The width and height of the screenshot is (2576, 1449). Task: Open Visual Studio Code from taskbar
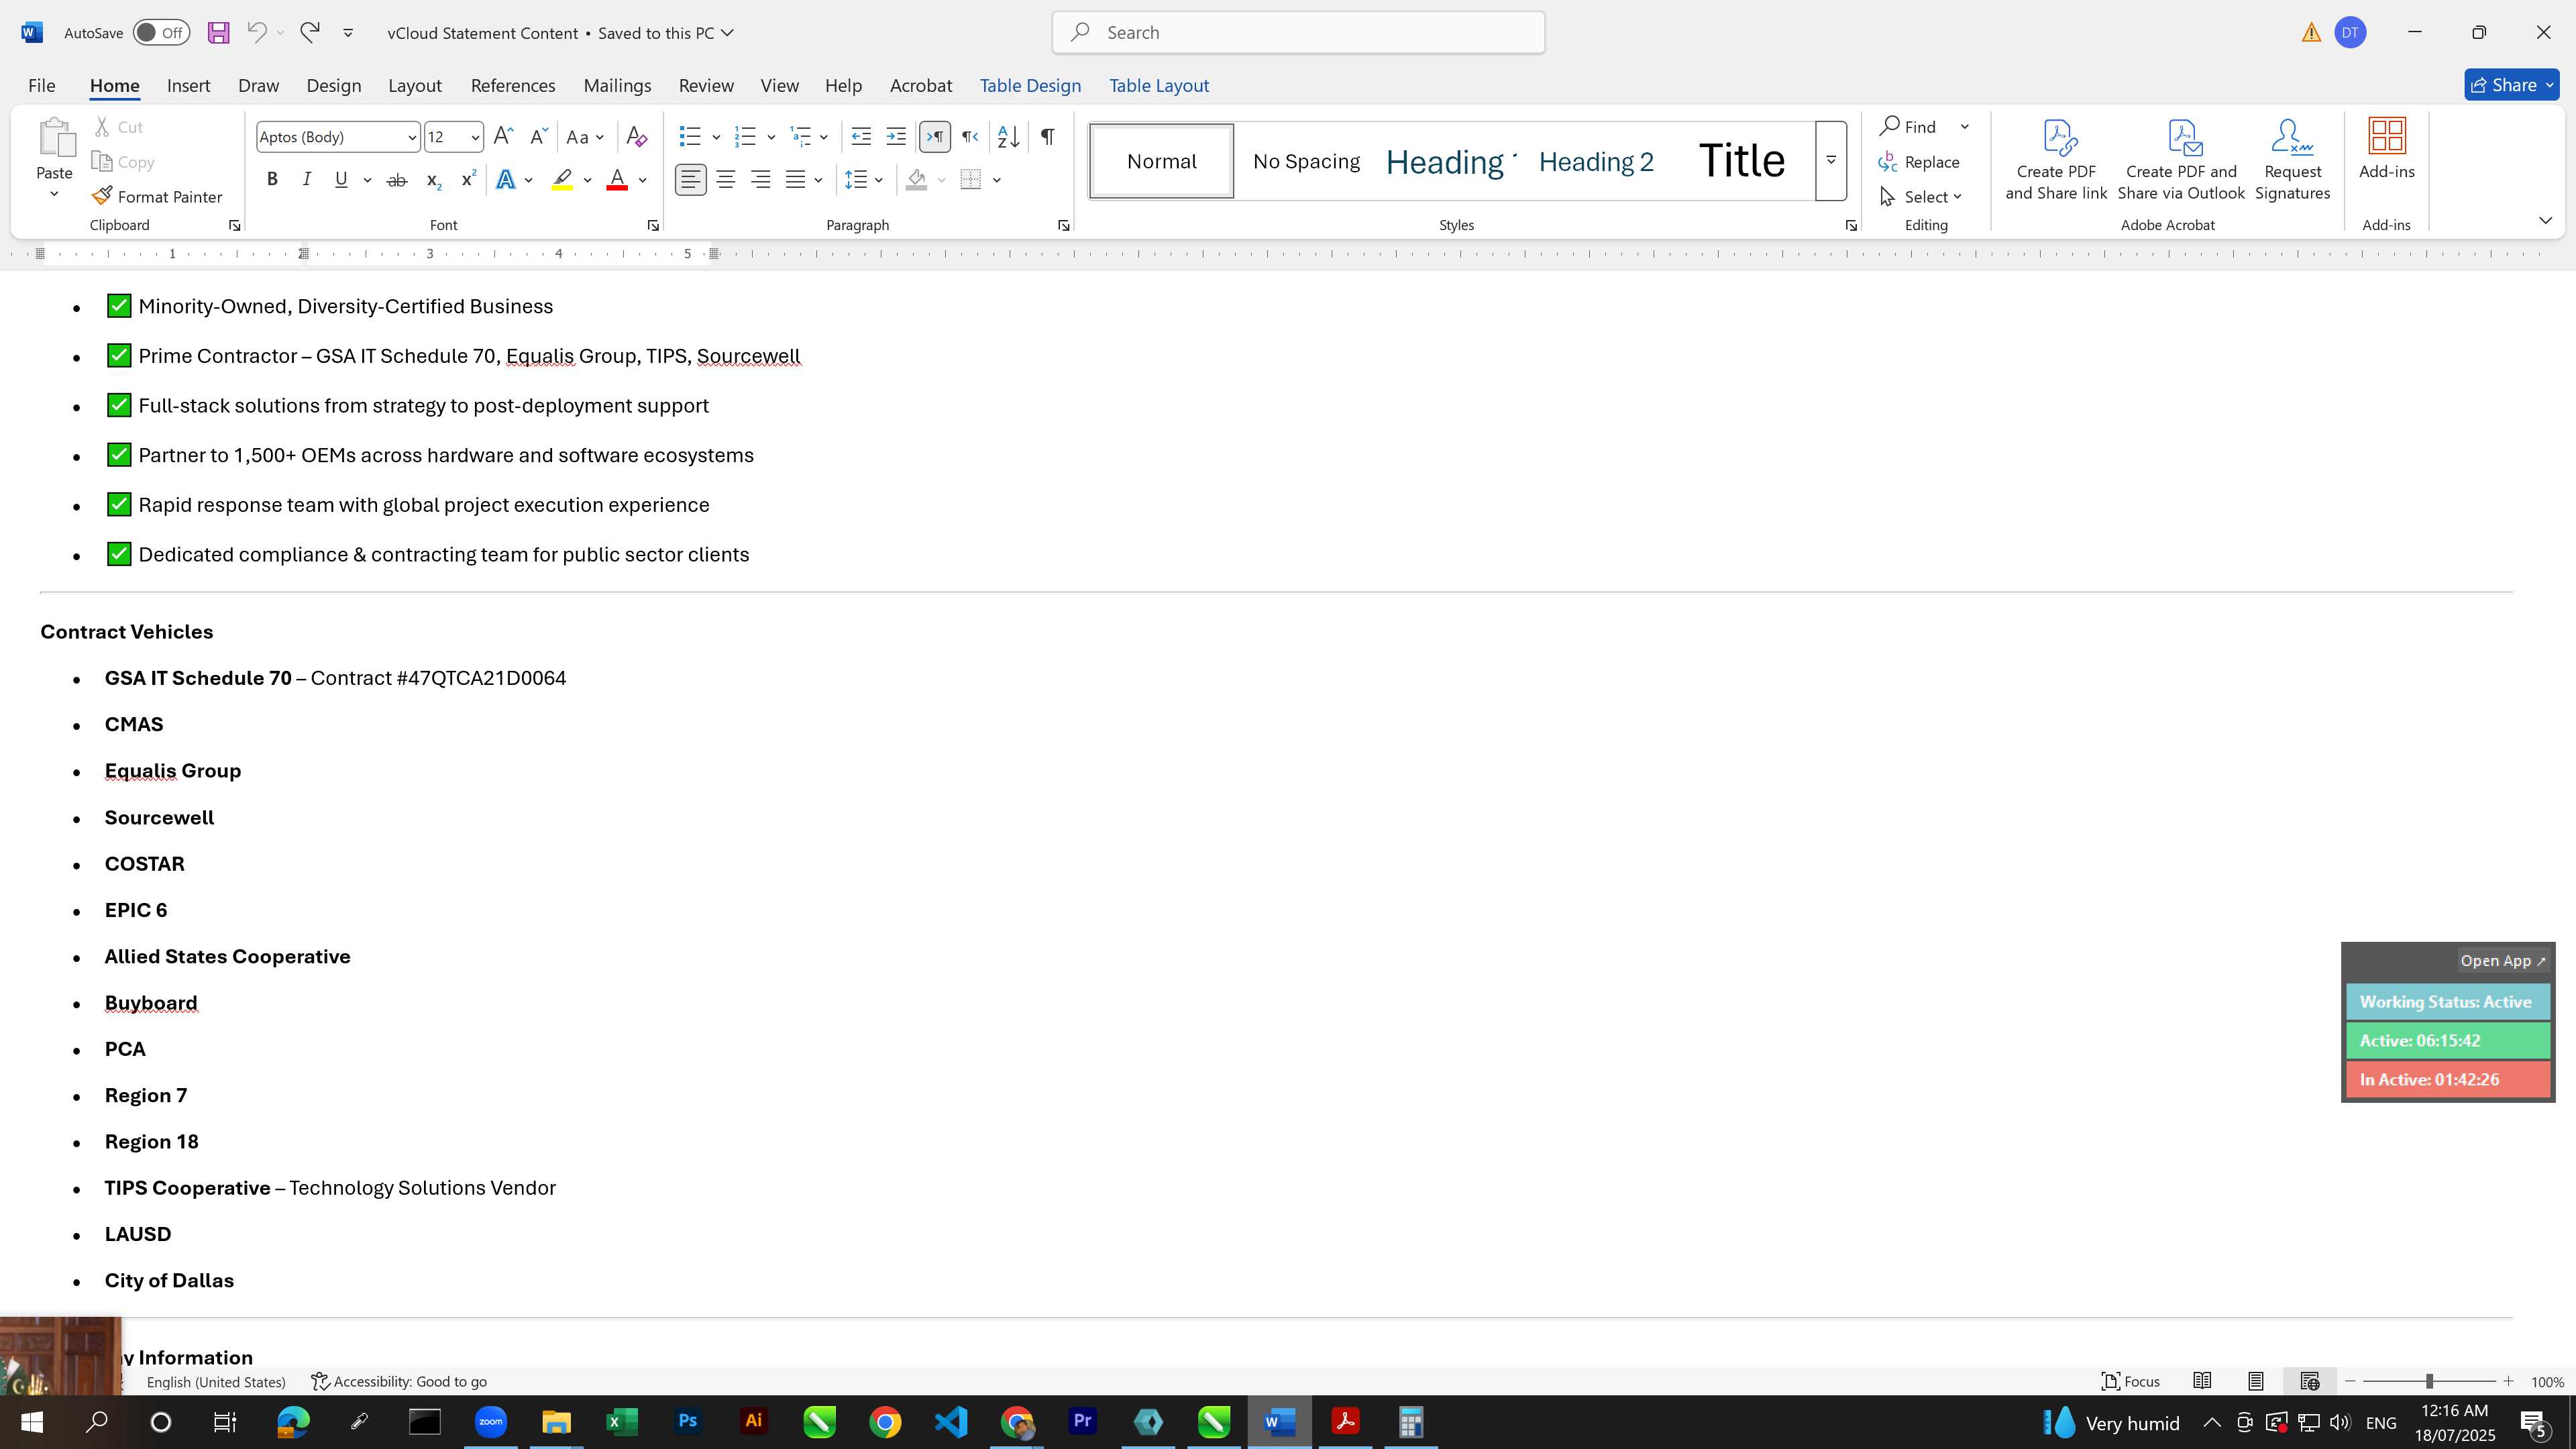tap(951, 1422)
